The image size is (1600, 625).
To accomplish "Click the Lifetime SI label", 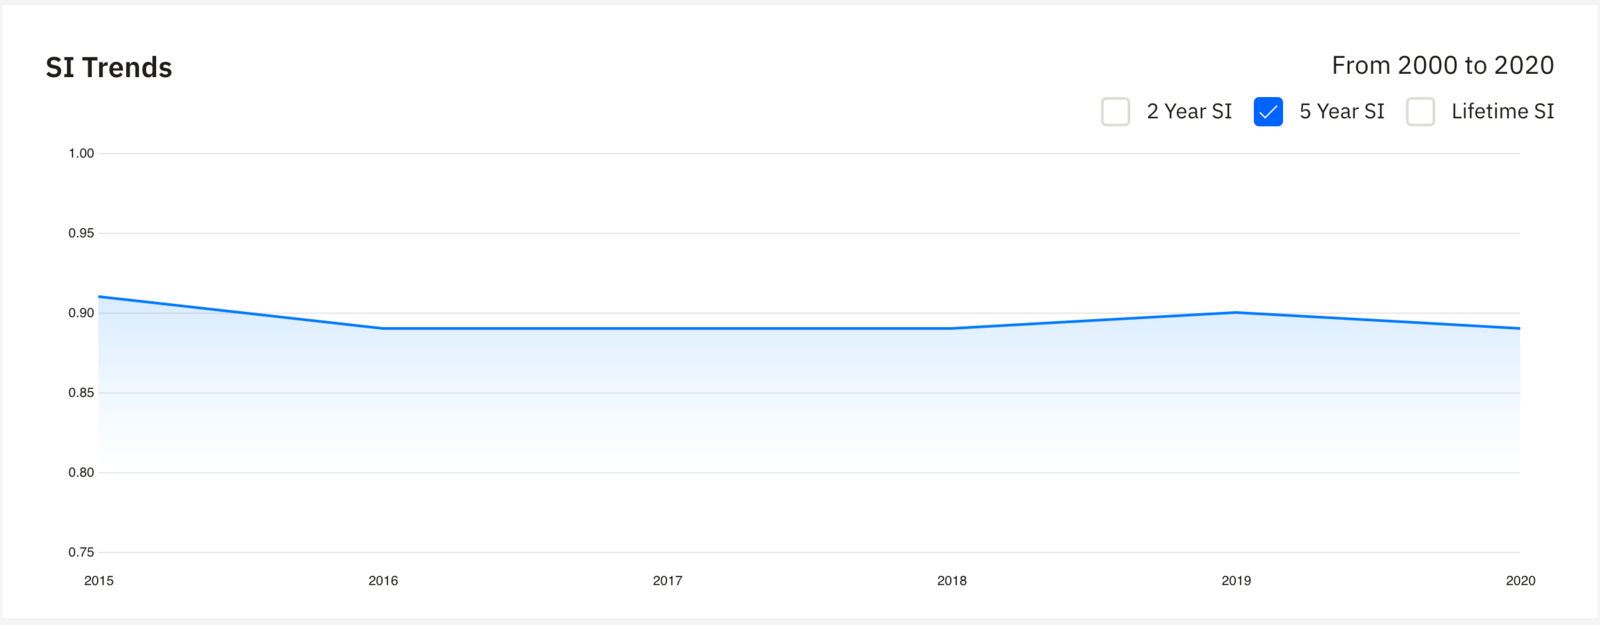I will pyautogui.click(x=1503, y=111).
